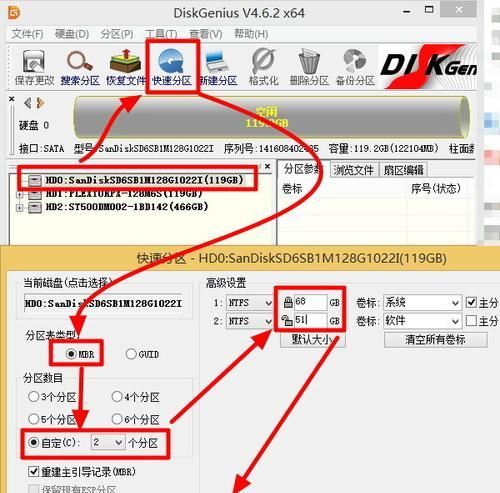Select the 格式化 format tool
Image resolution: width=500 pixels, height=493 pixels.
(x=263, y=67)
